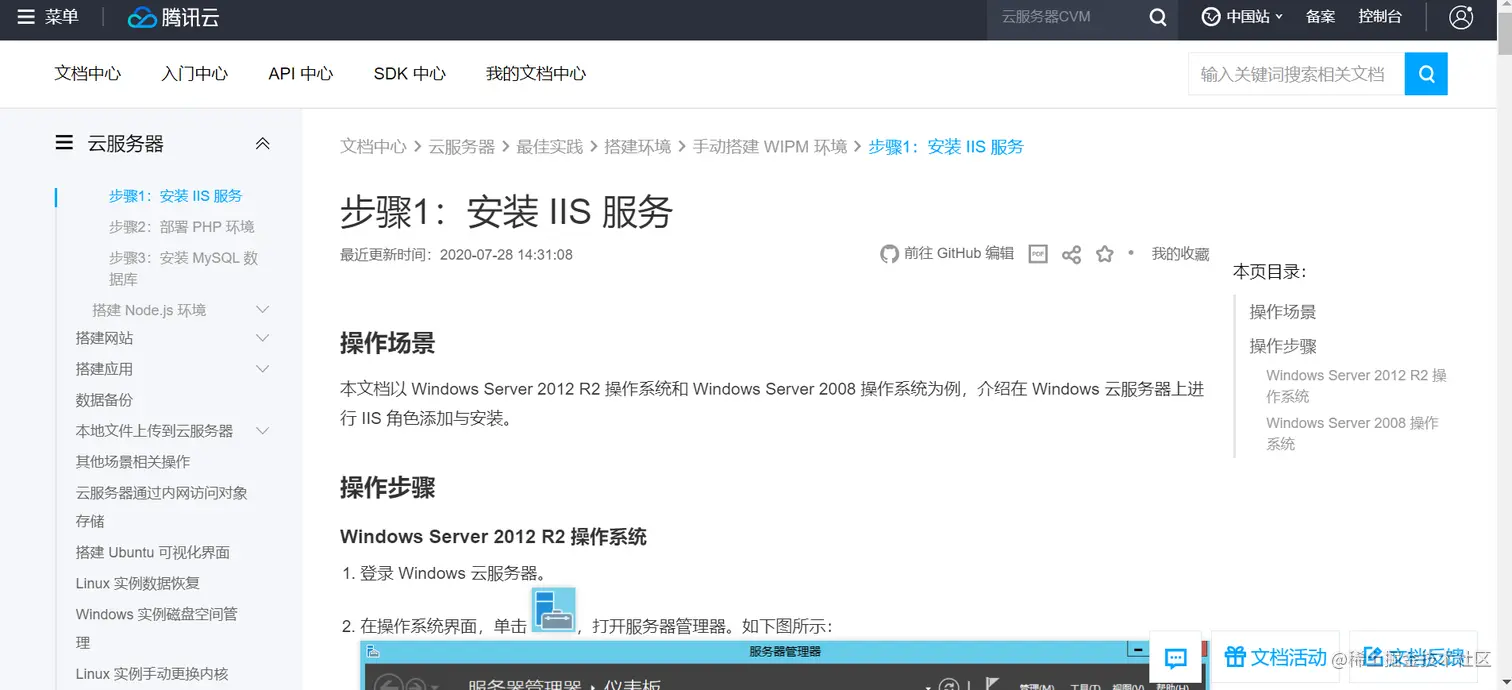Open 我的收藏 link

point(1180,254)
